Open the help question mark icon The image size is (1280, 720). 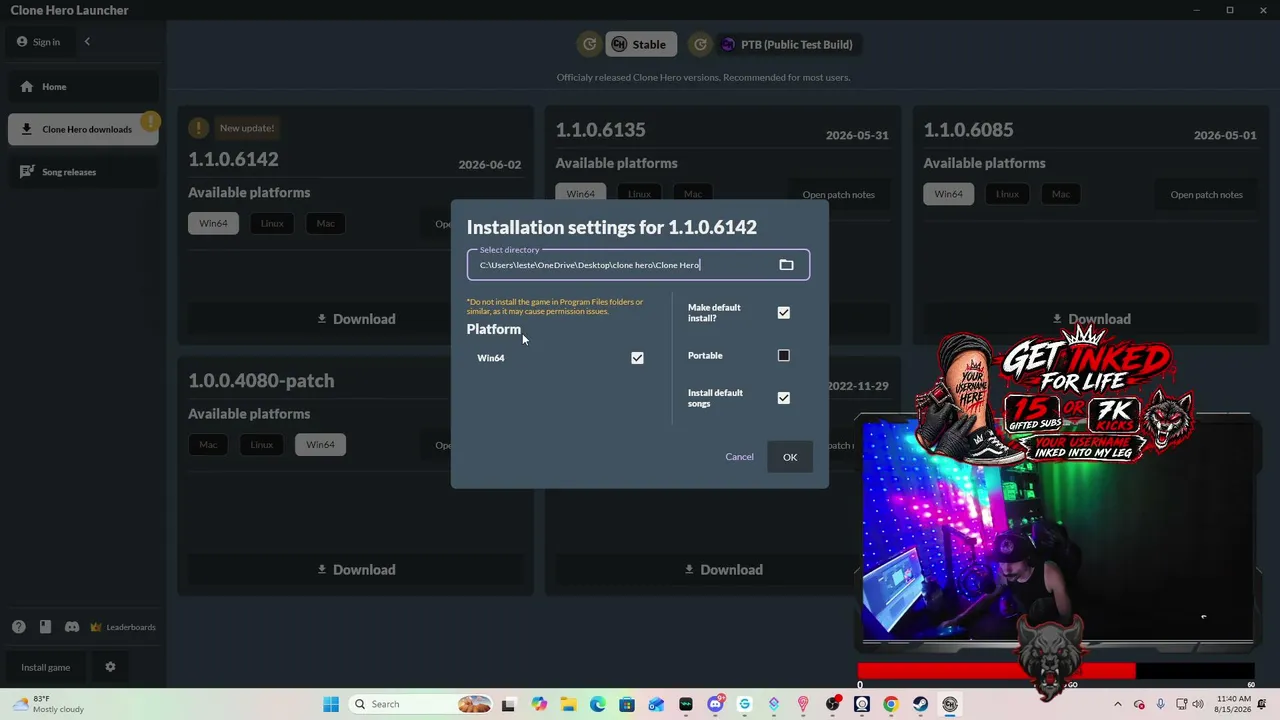[19, 627]
